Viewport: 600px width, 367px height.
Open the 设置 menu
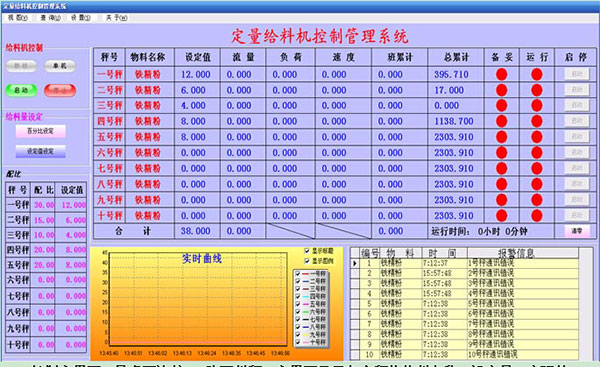pos(81,18)
